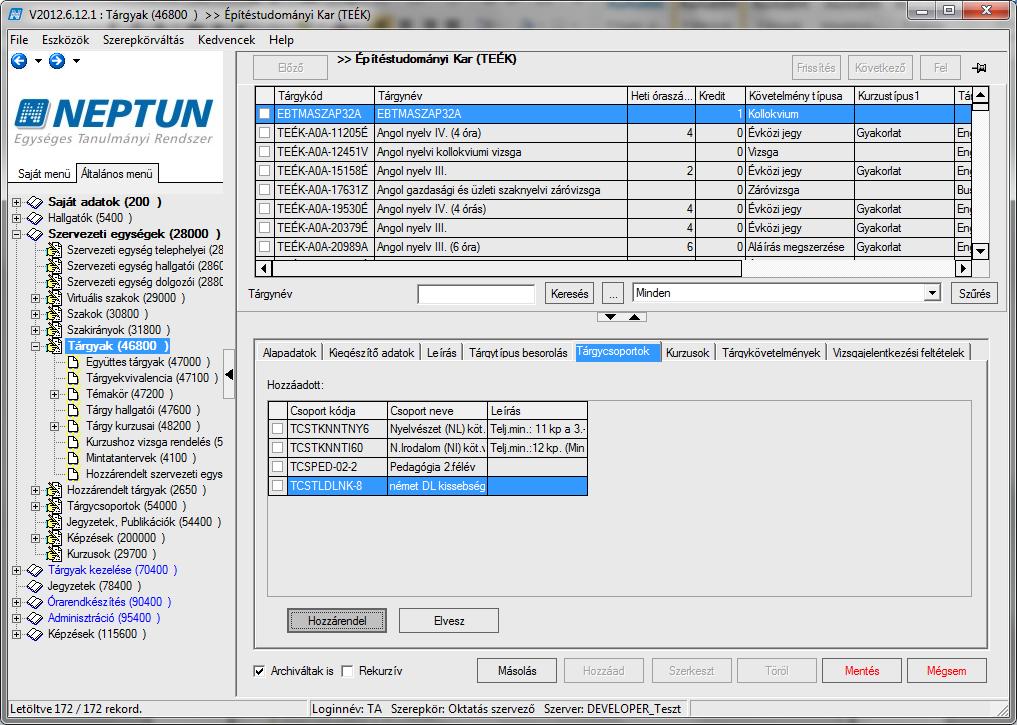Collapse the Szervezeti egységek tree node

click(x=16, y=234)
